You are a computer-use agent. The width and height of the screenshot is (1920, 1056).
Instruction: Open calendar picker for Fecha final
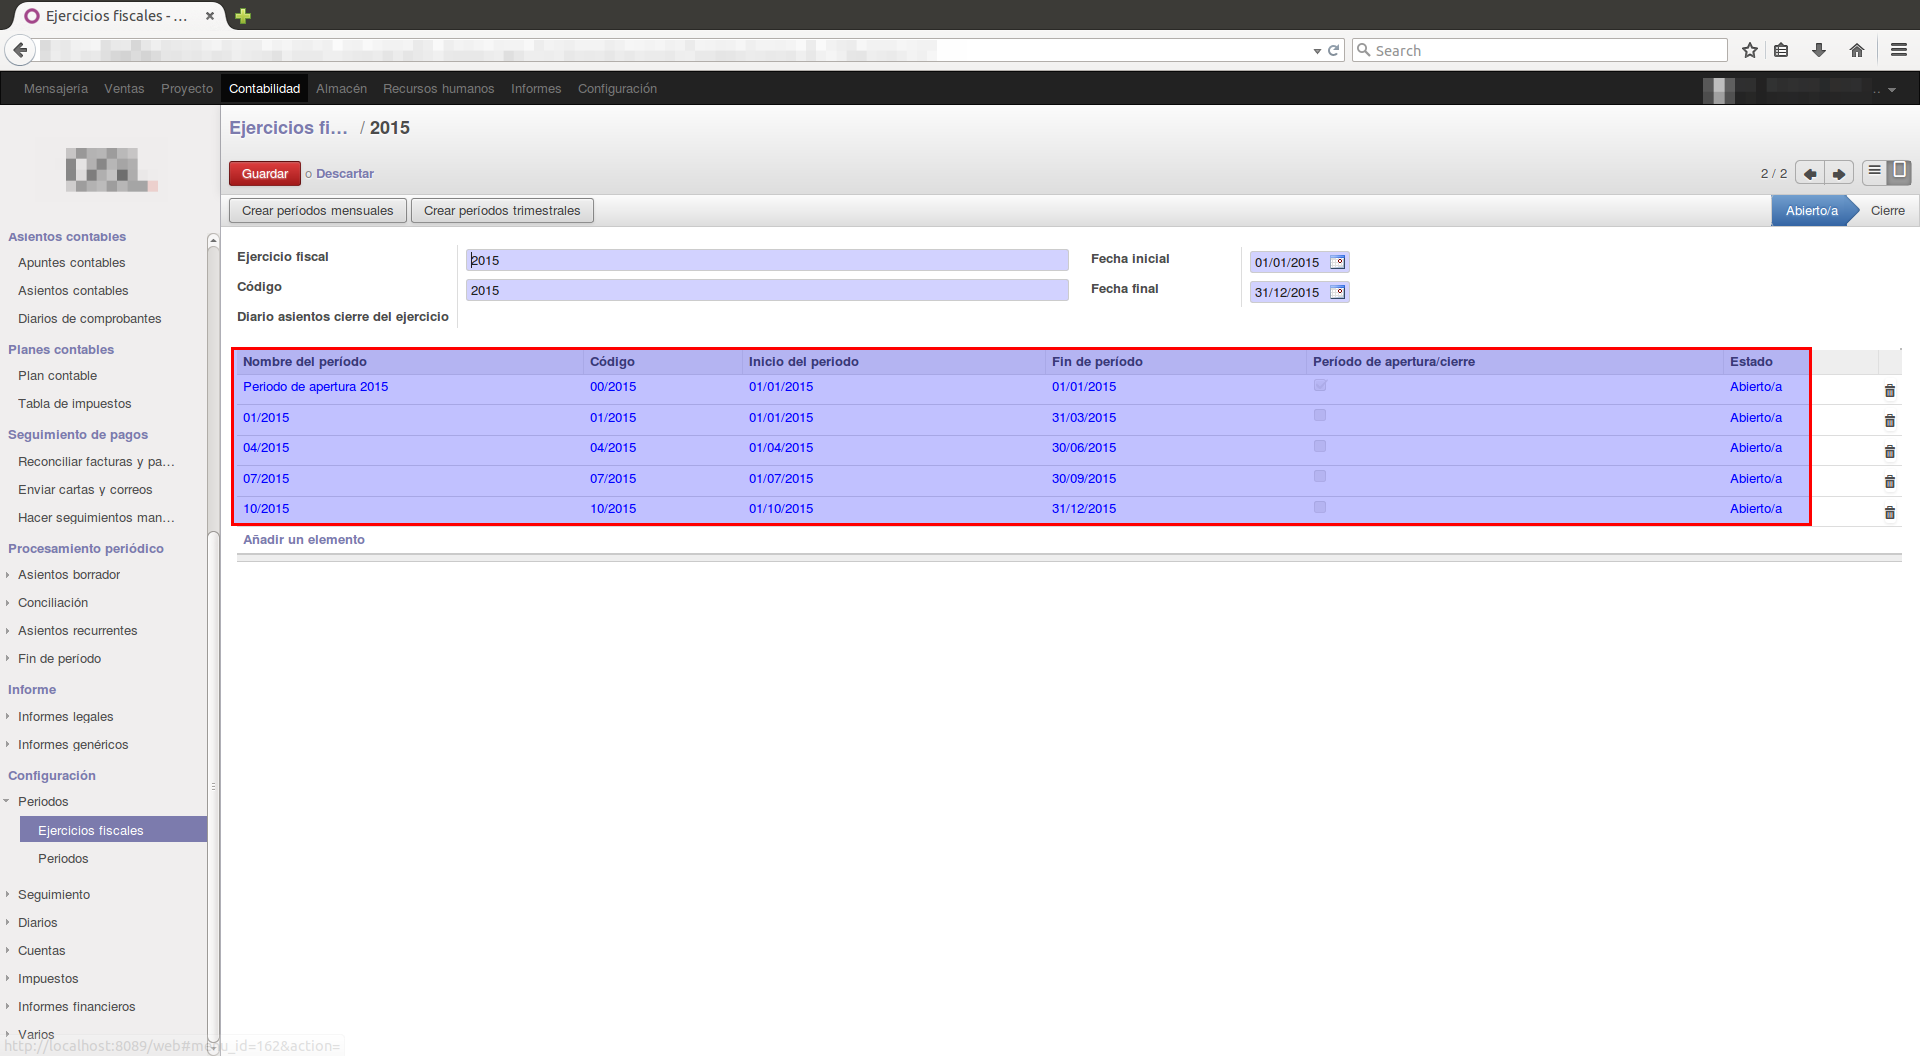tap(1337, 292)
